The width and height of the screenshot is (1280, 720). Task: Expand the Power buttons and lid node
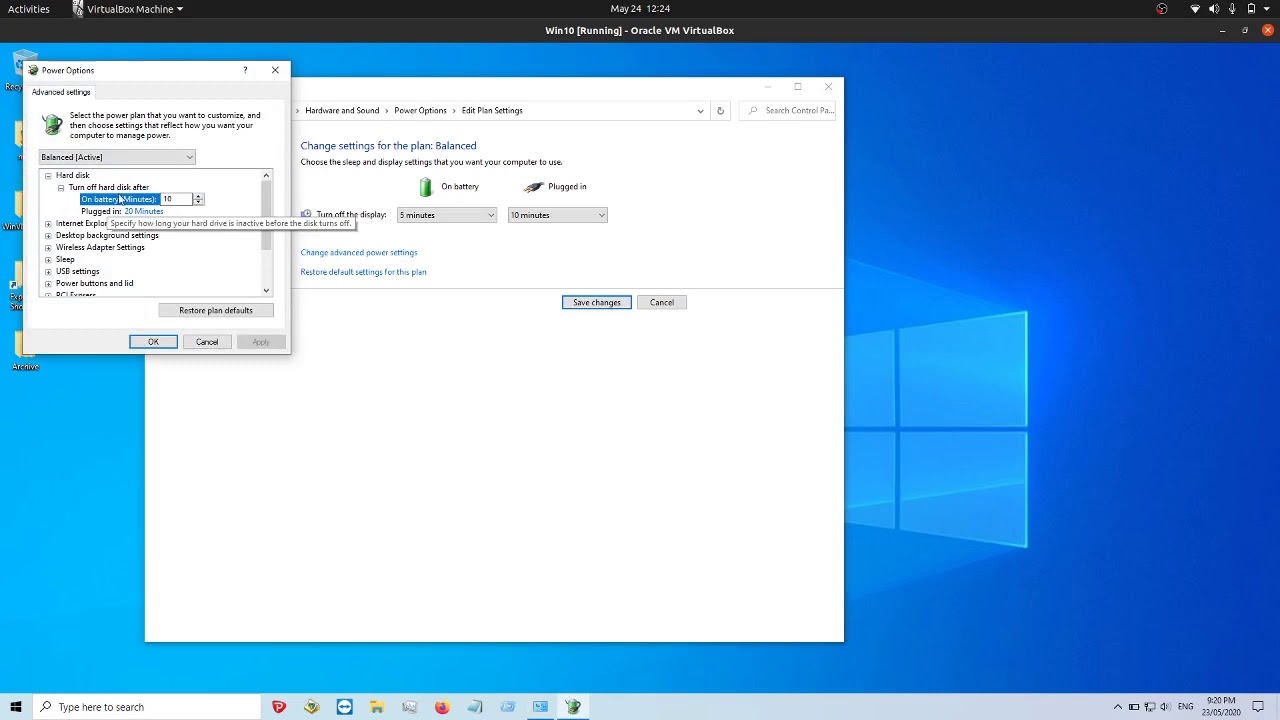click(x=48, y=284)
